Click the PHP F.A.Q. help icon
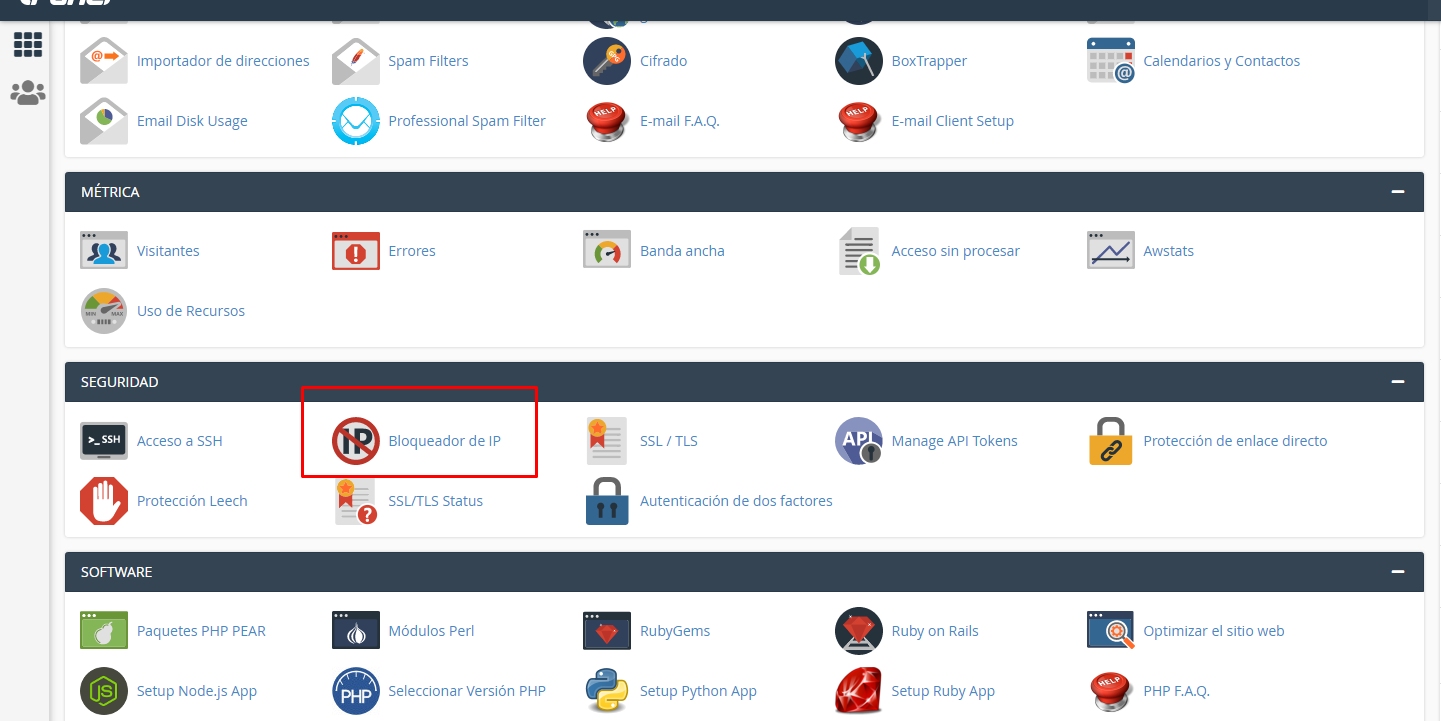Viewport: 1441px width, 721px height. pos(1111,691)
